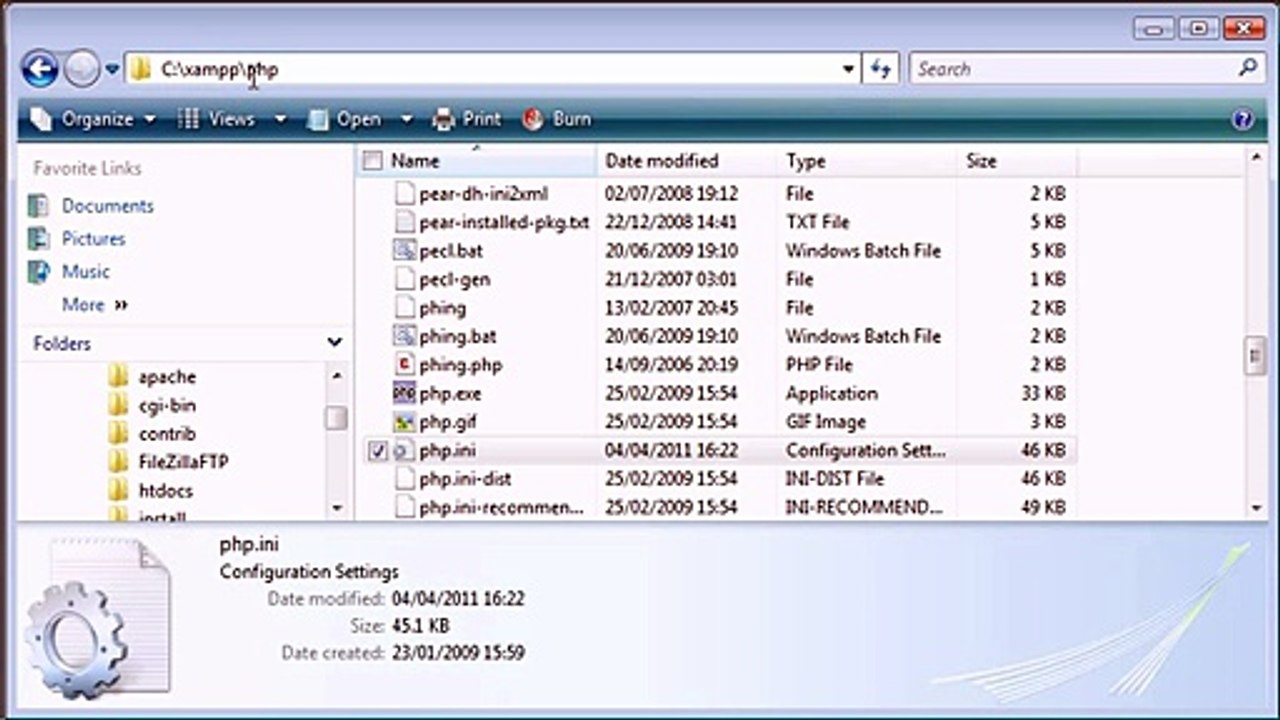Click the php.ini-recommended file icon

click(404, 507)
